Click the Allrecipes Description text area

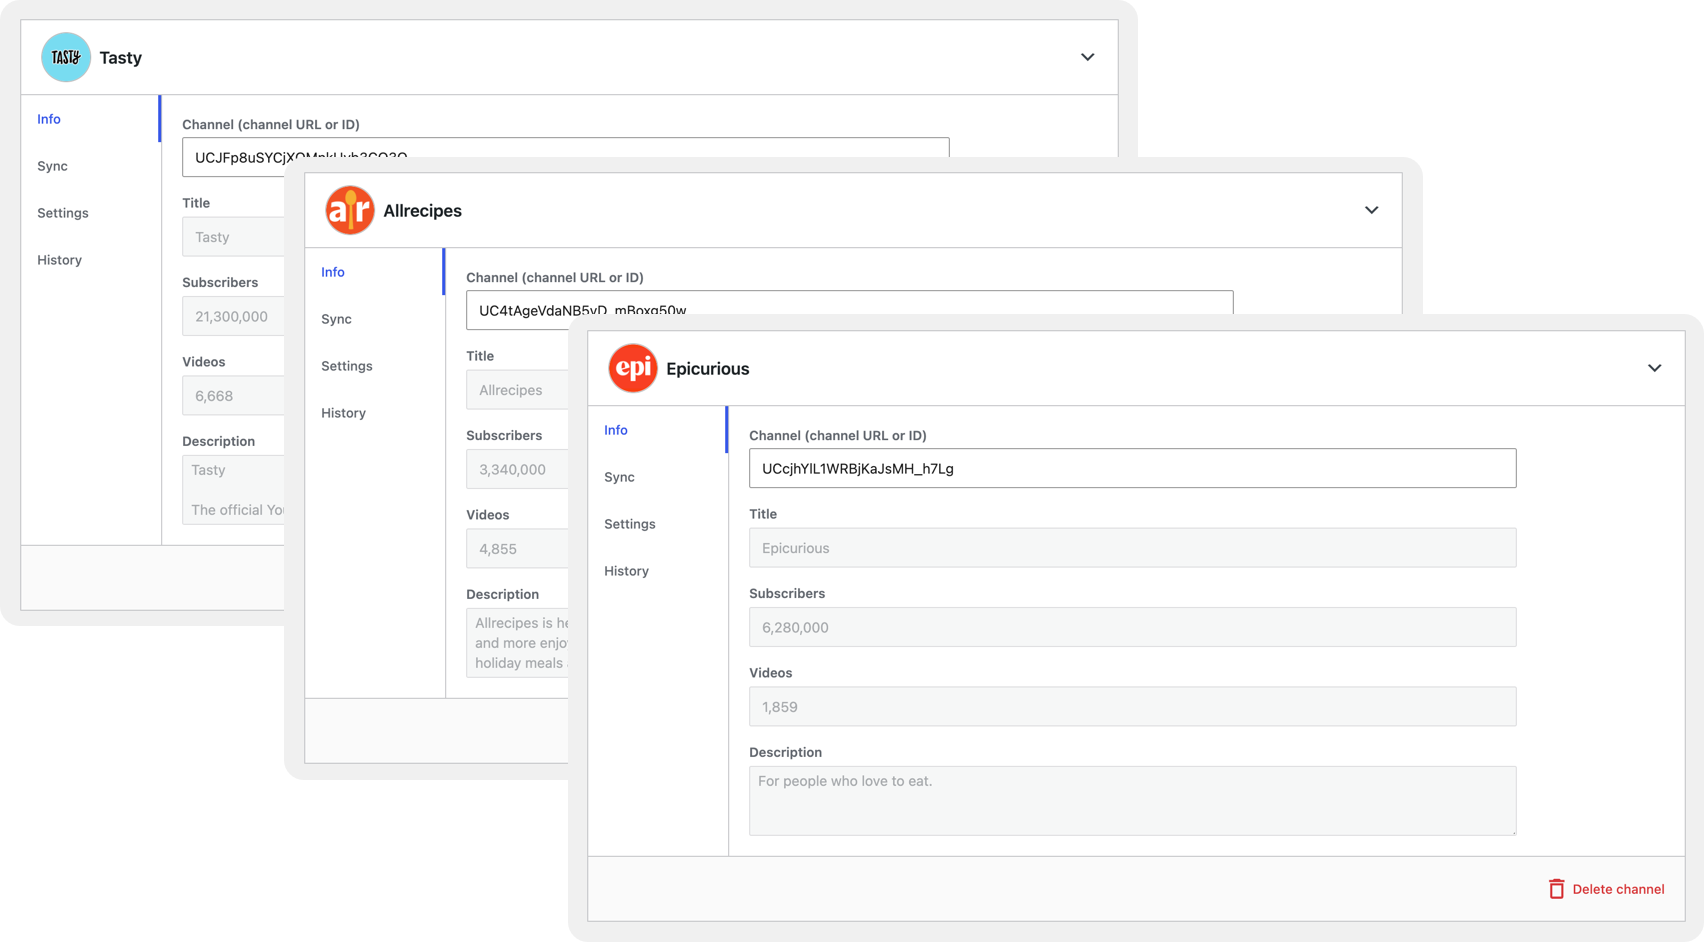point(517,643)
